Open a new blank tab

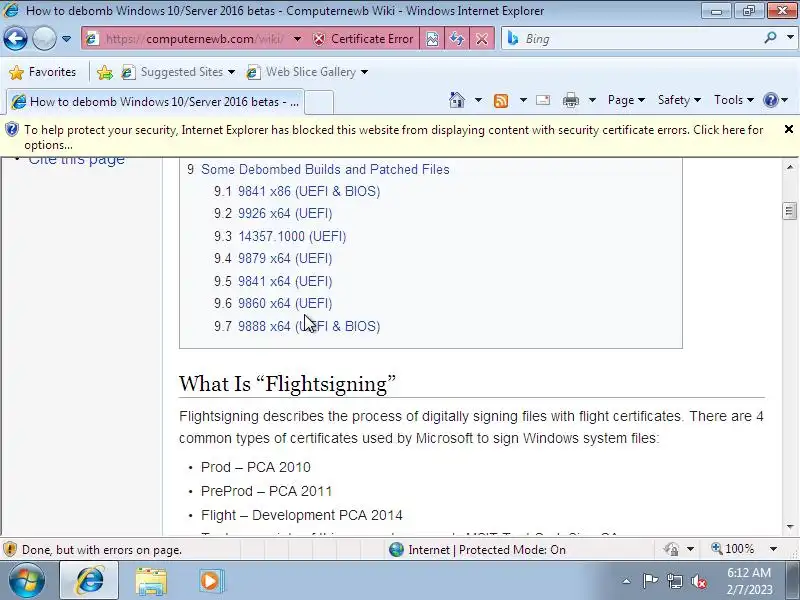click(319, 102)
